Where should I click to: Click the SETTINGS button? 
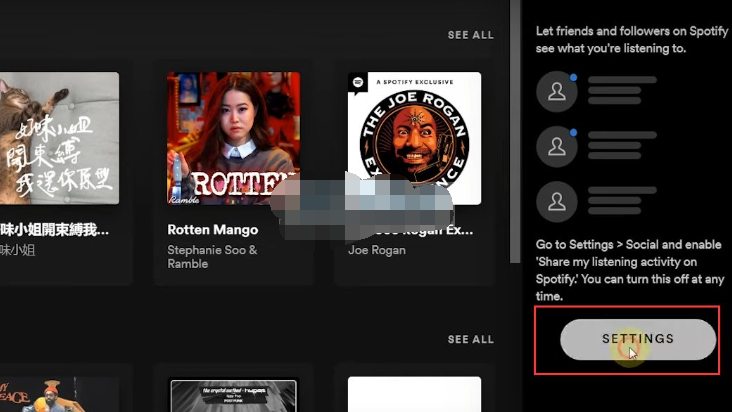tap(638, 339)
